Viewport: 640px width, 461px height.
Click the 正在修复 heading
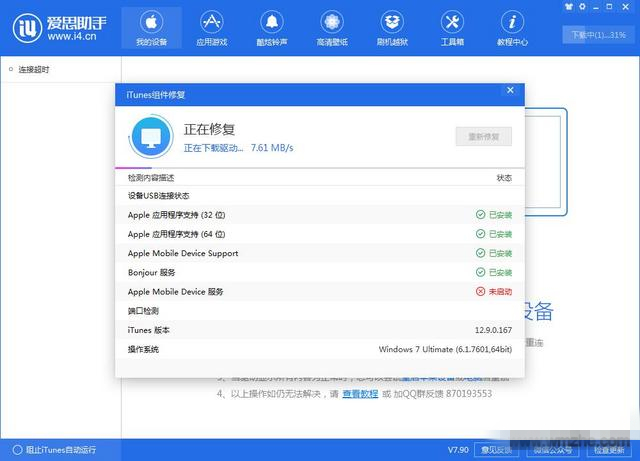209,129
